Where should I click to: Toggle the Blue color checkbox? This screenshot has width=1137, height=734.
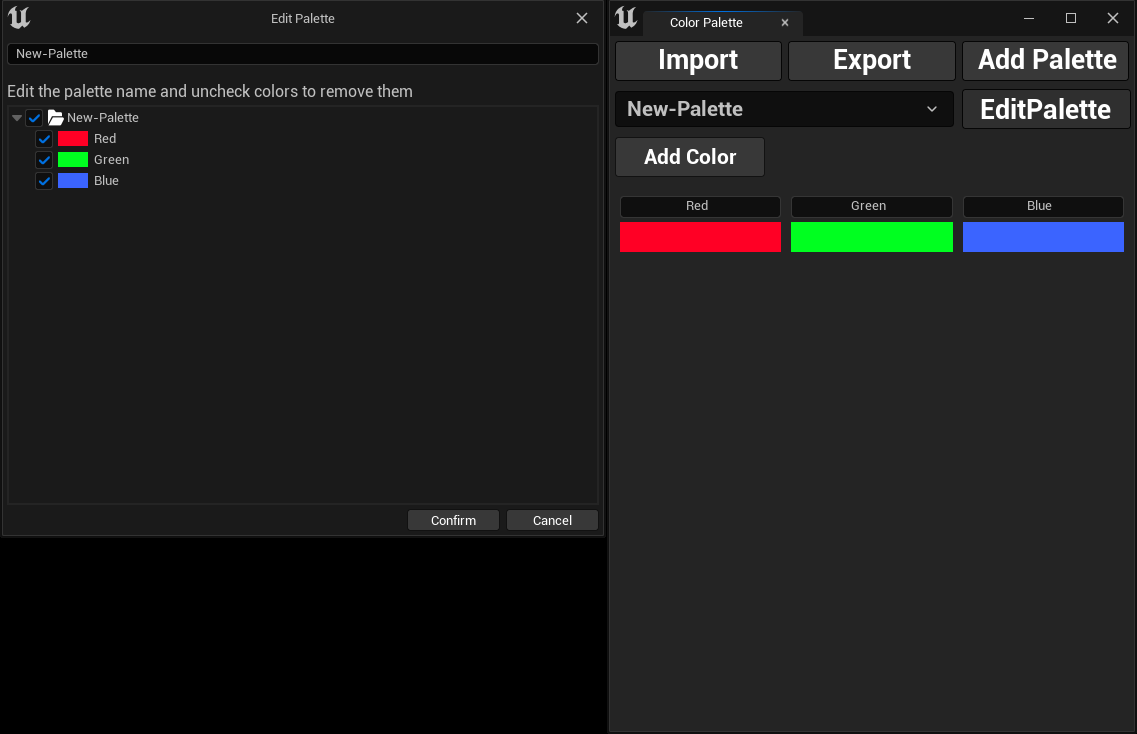[44, 181]
